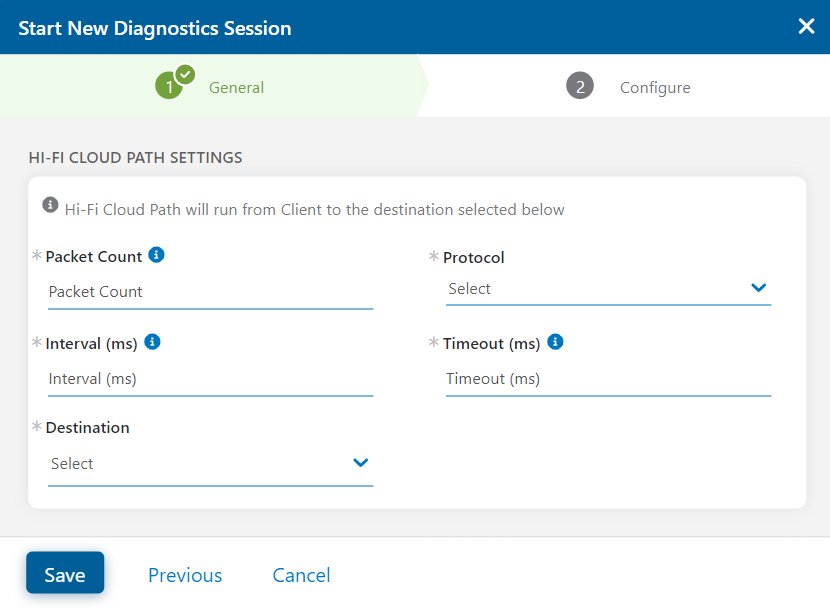
Task: Go to the Configure step tab
Action: (x=655, y=88)
